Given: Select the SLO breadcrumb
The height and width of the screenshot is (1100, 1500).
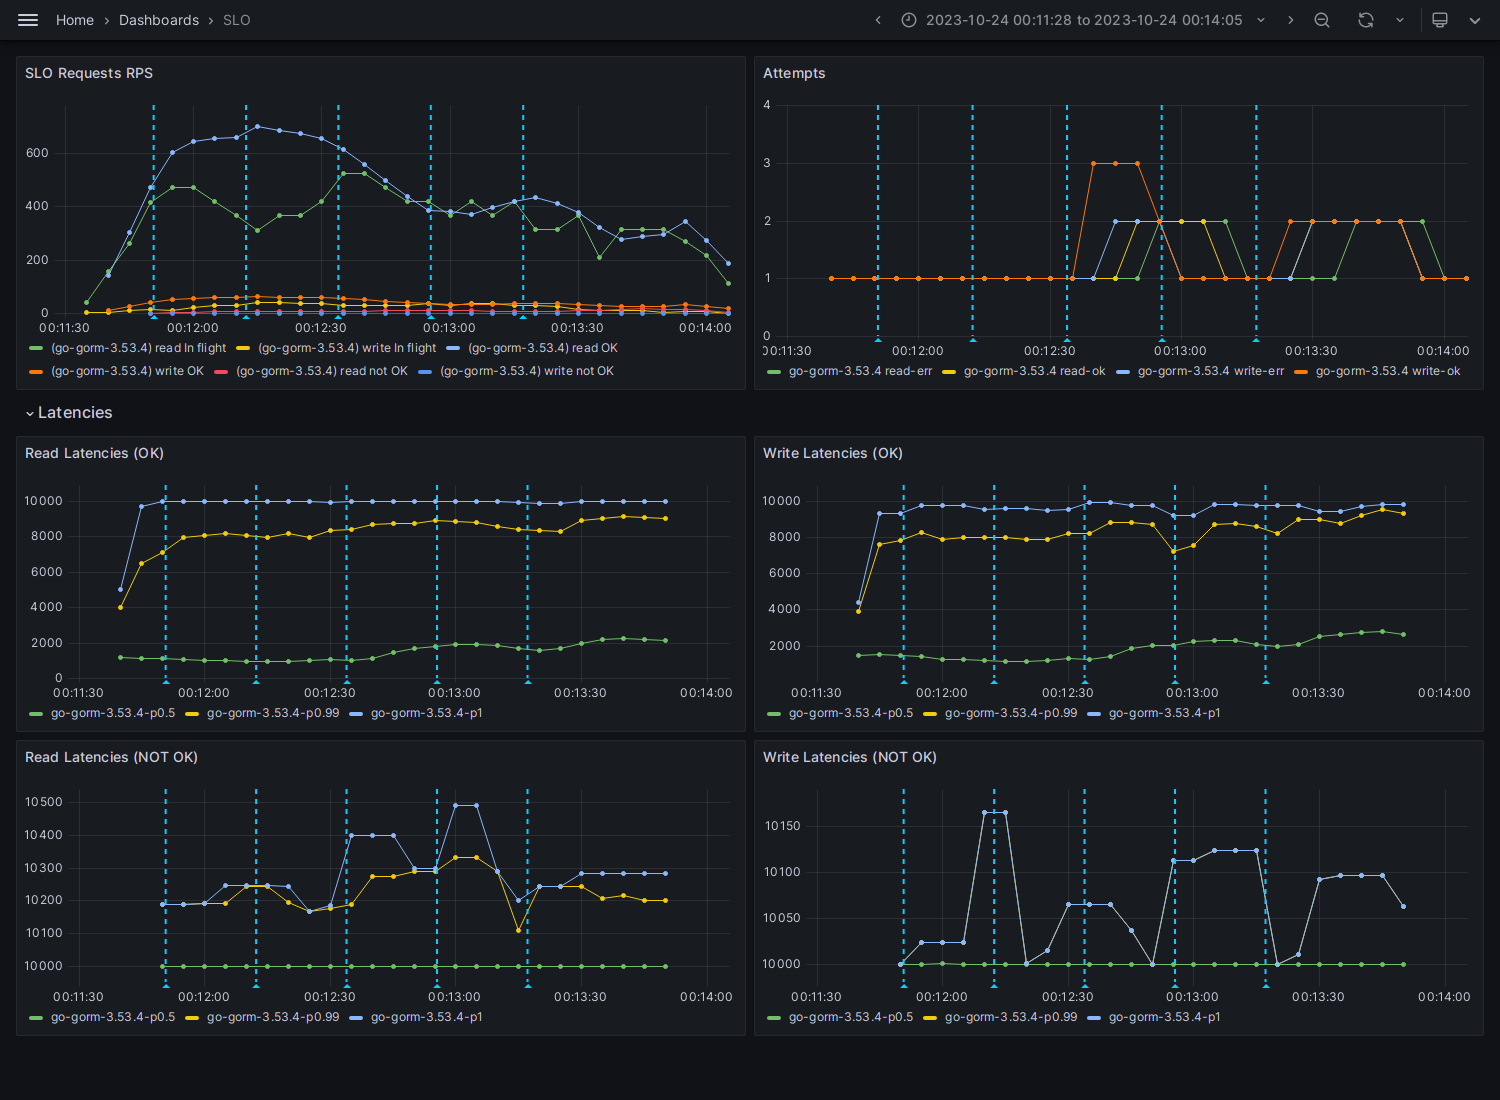Looking at the screenshot, I should coord(237,20).
